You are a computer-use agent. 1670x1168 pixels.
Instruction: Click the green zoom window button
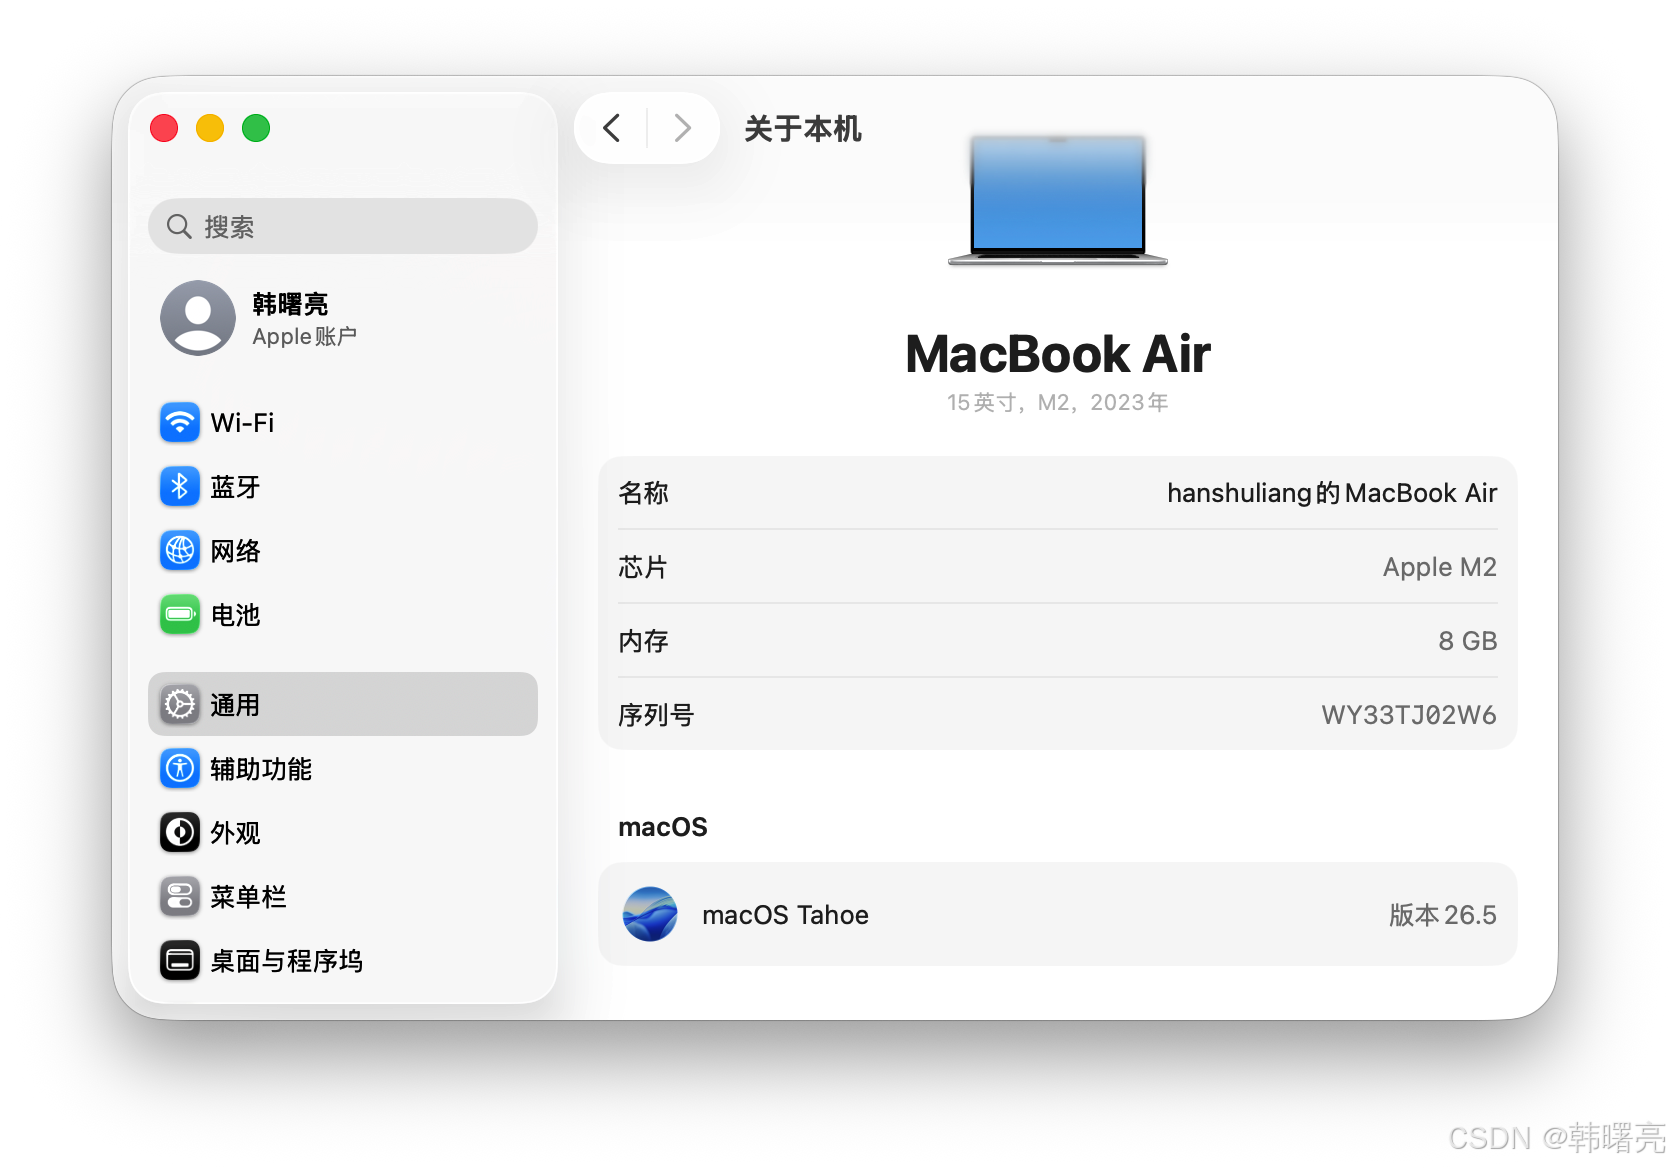point(256,128)
